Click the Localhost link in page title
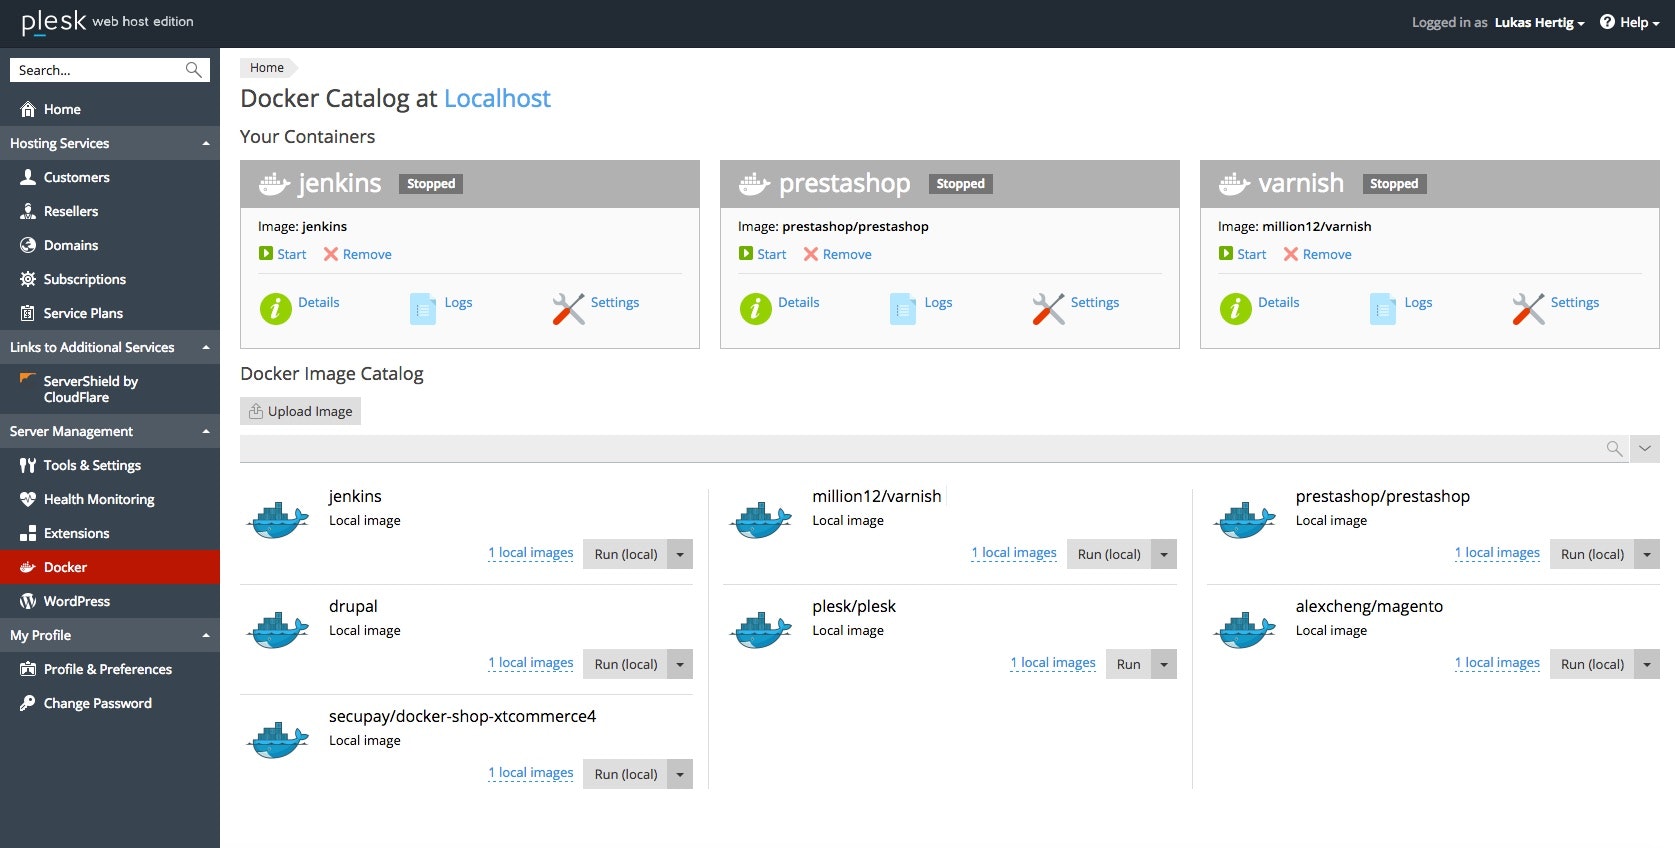This screenshot has height=848, width=1675. point(497,98)
